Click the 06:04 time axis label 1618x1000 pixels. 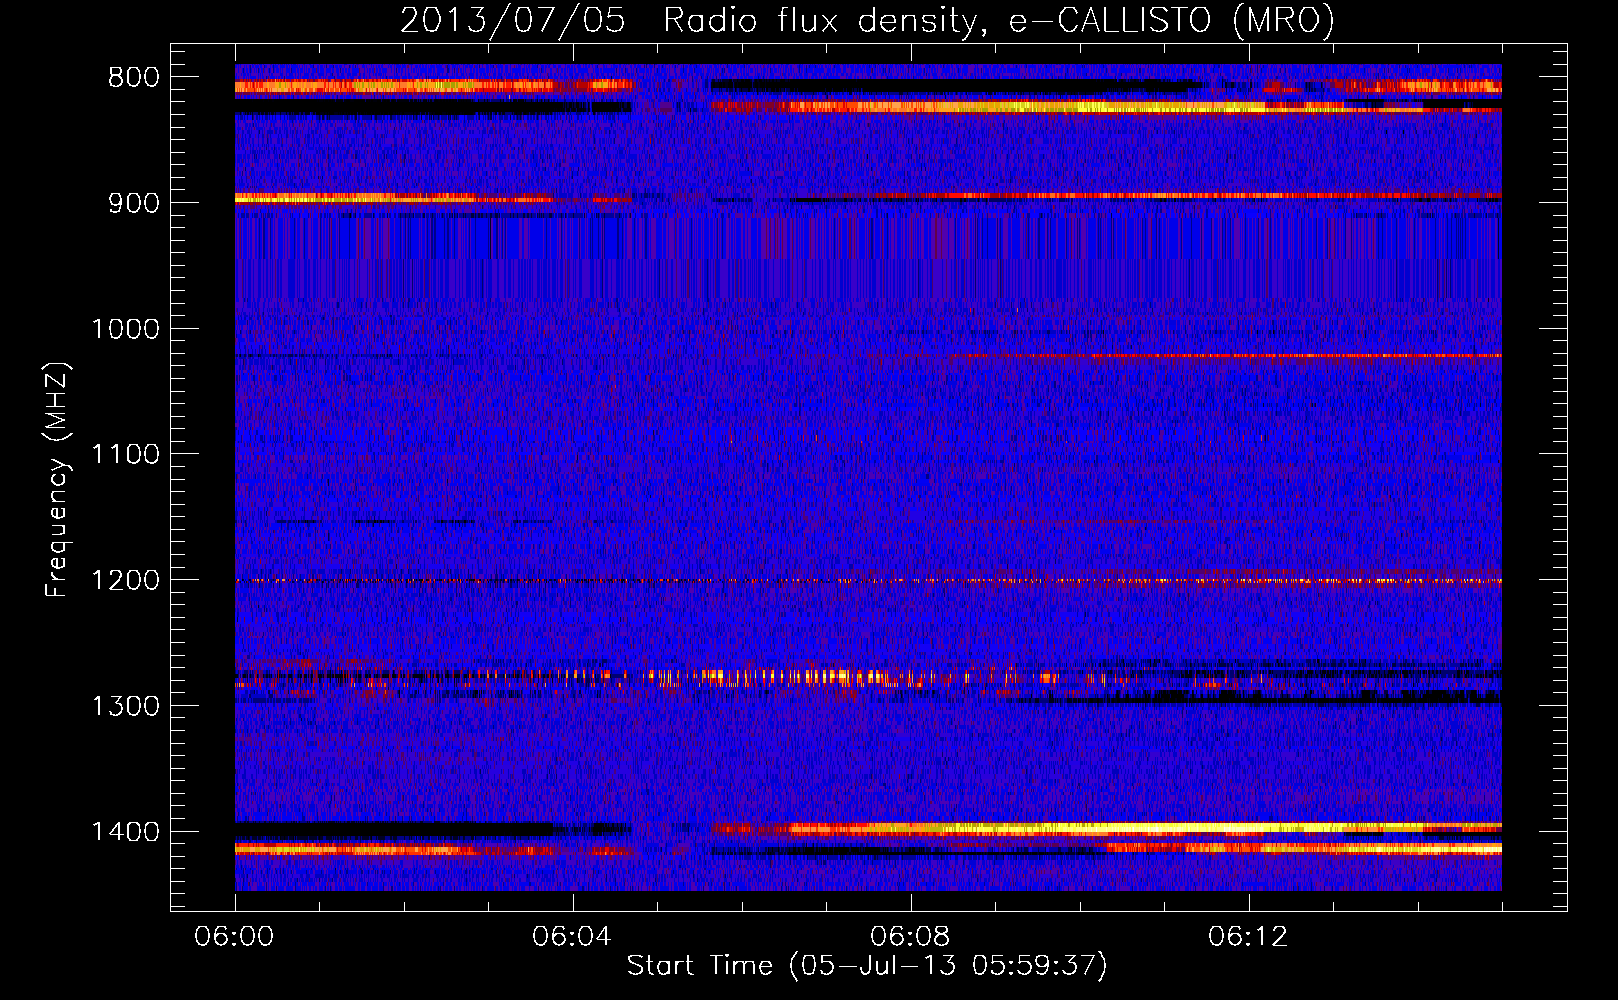click(572, 937)
